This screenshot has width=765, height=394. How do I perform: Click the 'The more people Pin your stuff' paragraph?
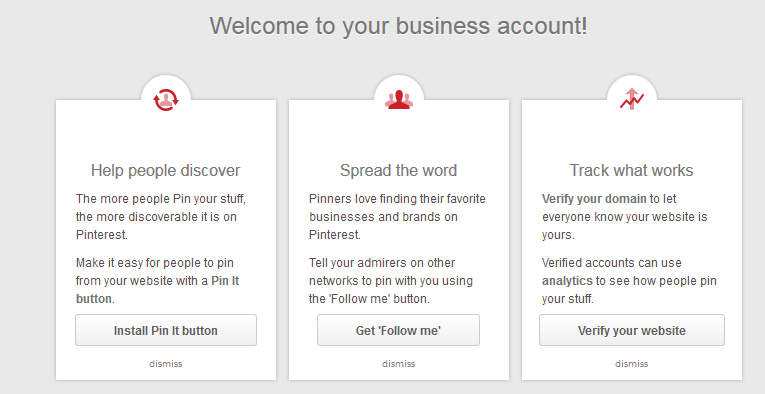(161, 217)
